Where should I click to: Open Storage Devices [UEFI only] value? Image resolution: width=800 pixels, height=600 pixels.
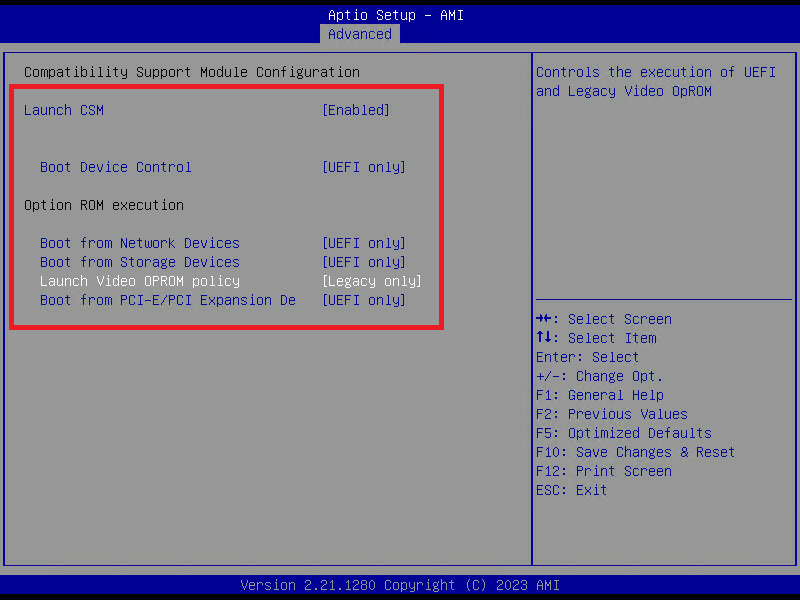pyautogui.click(x=364, y=262)
